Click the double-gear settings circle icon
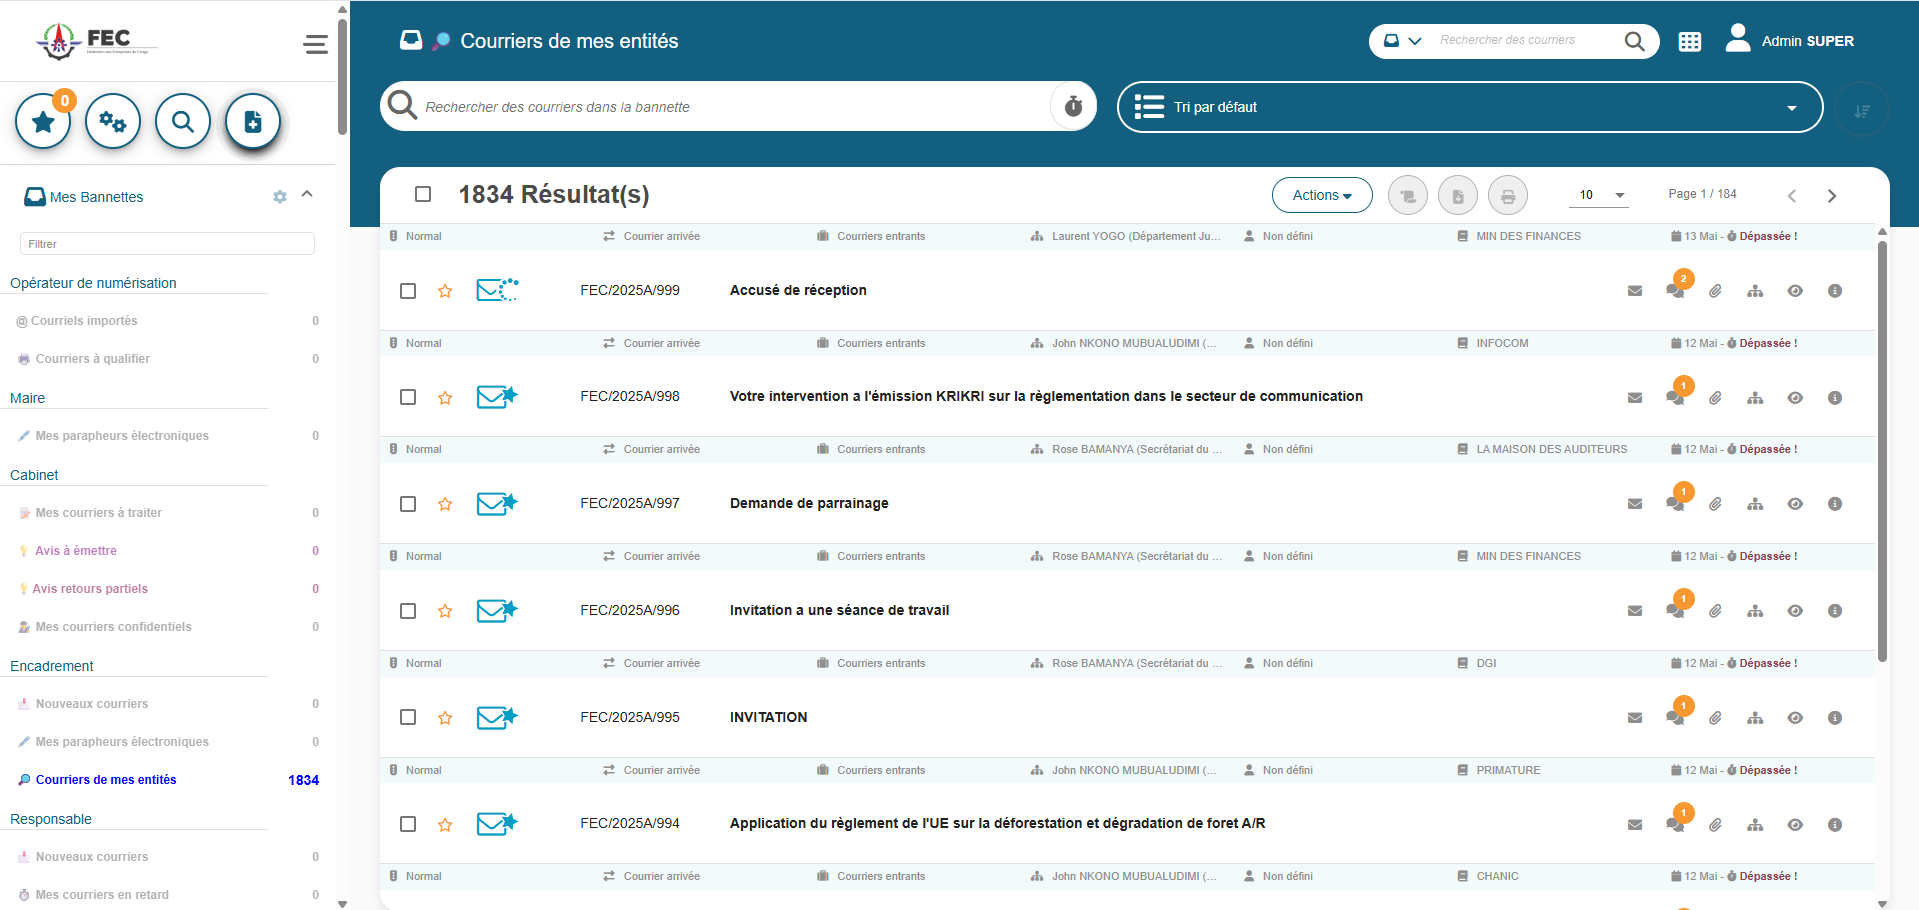 pos(112,120)
